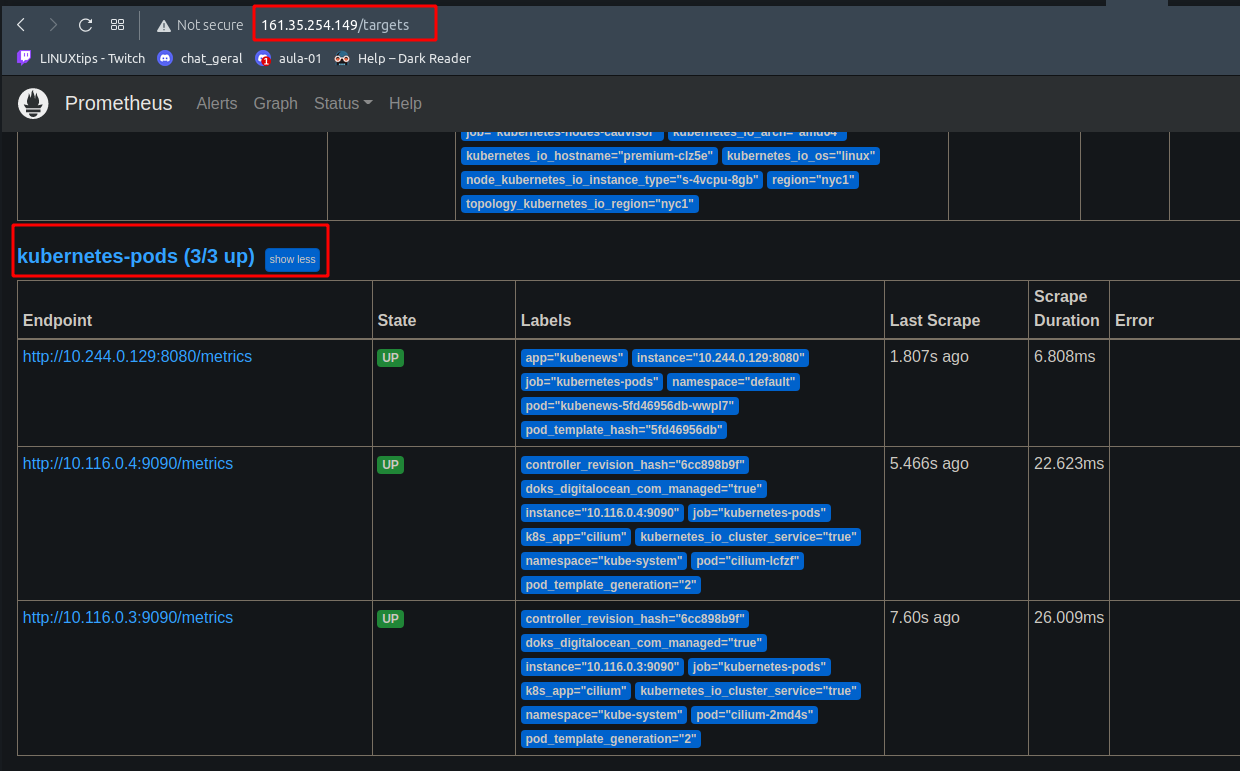Click the topology_kubernetes_io_region="nyc1" label
Viewport: 1240px width, 771px height.
click(580, 204)
